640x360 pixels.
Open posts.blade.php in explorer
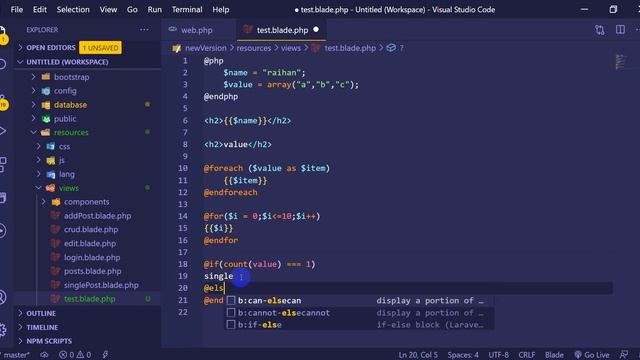coord(92,271)
